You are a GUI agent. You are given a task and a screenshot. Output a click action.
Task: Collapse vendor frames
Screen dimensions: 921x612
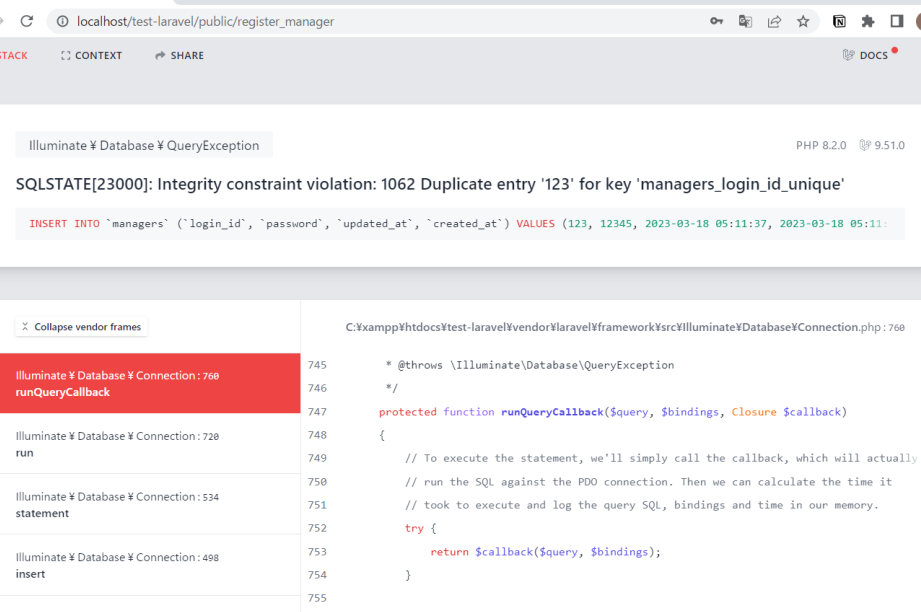tap(82, 327)
